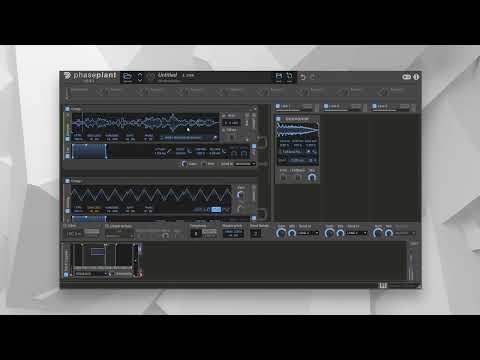
Task: Click the Phase Plant logo
Action: point(90,76)
